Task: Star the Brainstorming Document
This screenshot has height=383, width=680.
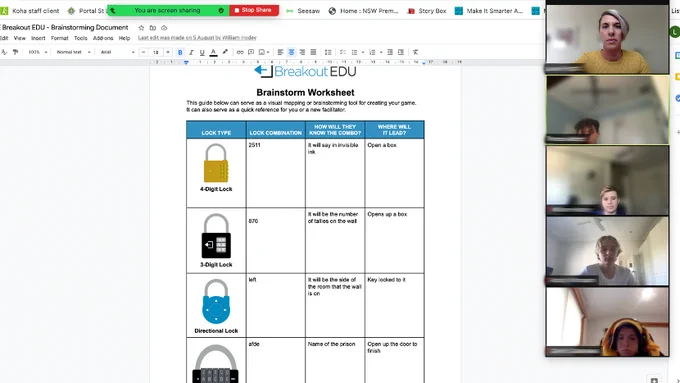Action: tap(141, 28)
